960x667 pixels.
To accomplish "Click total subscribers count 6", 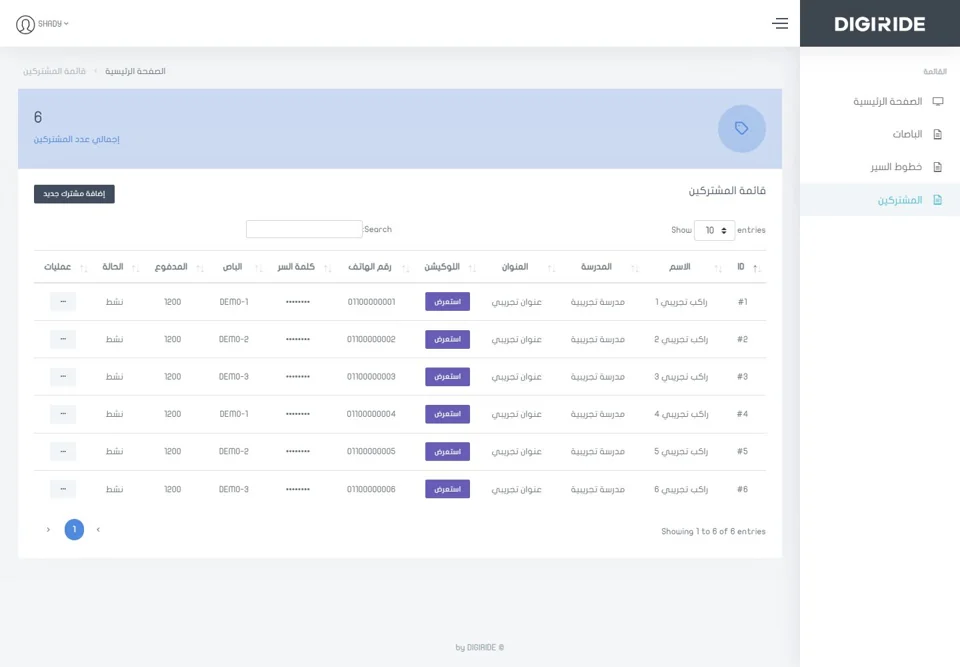I will click(38, 117).
